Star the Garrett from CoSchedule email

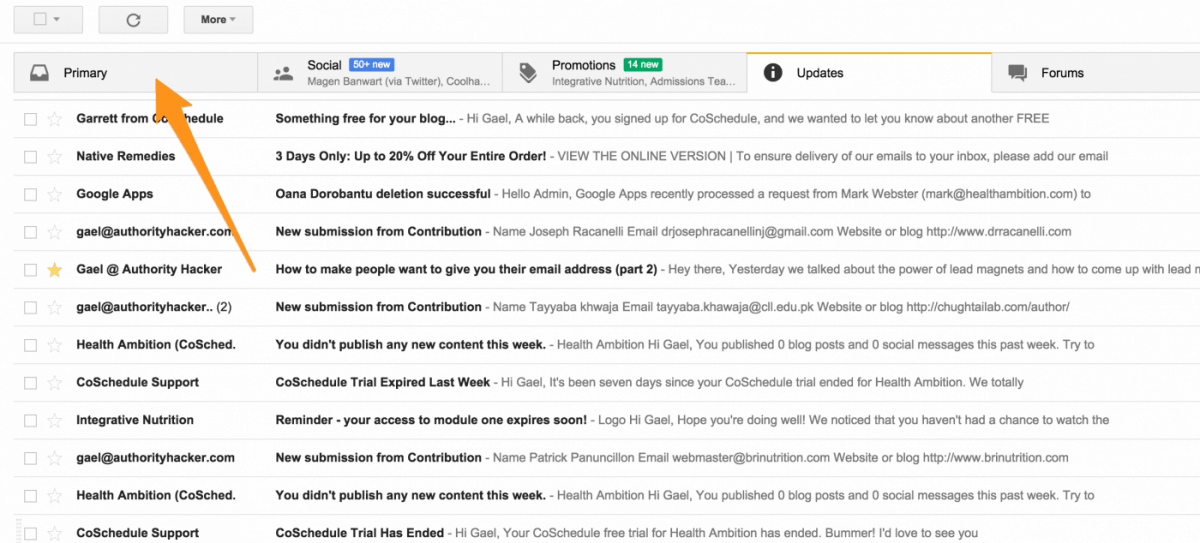point(55,119)
